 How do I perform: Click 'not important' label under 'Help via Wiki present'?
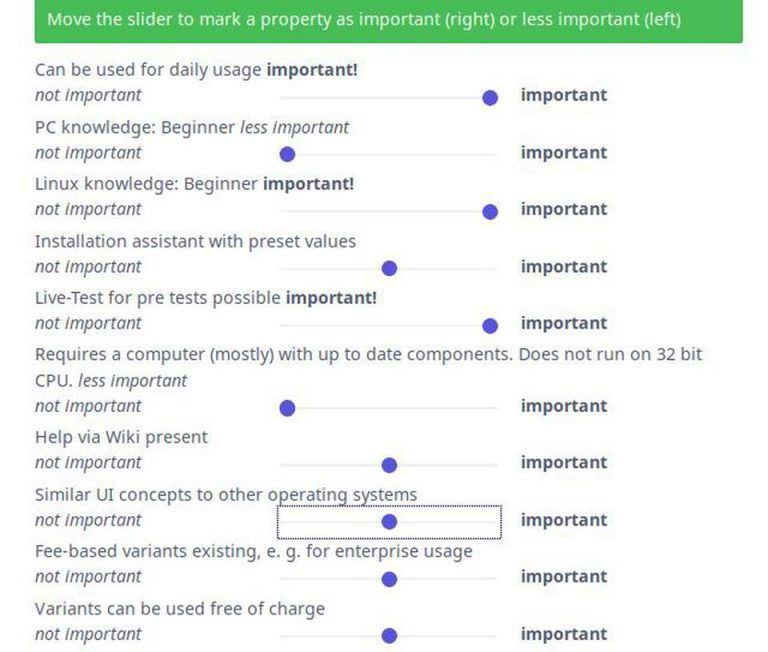pyautogui.click(x=88, y=463)
